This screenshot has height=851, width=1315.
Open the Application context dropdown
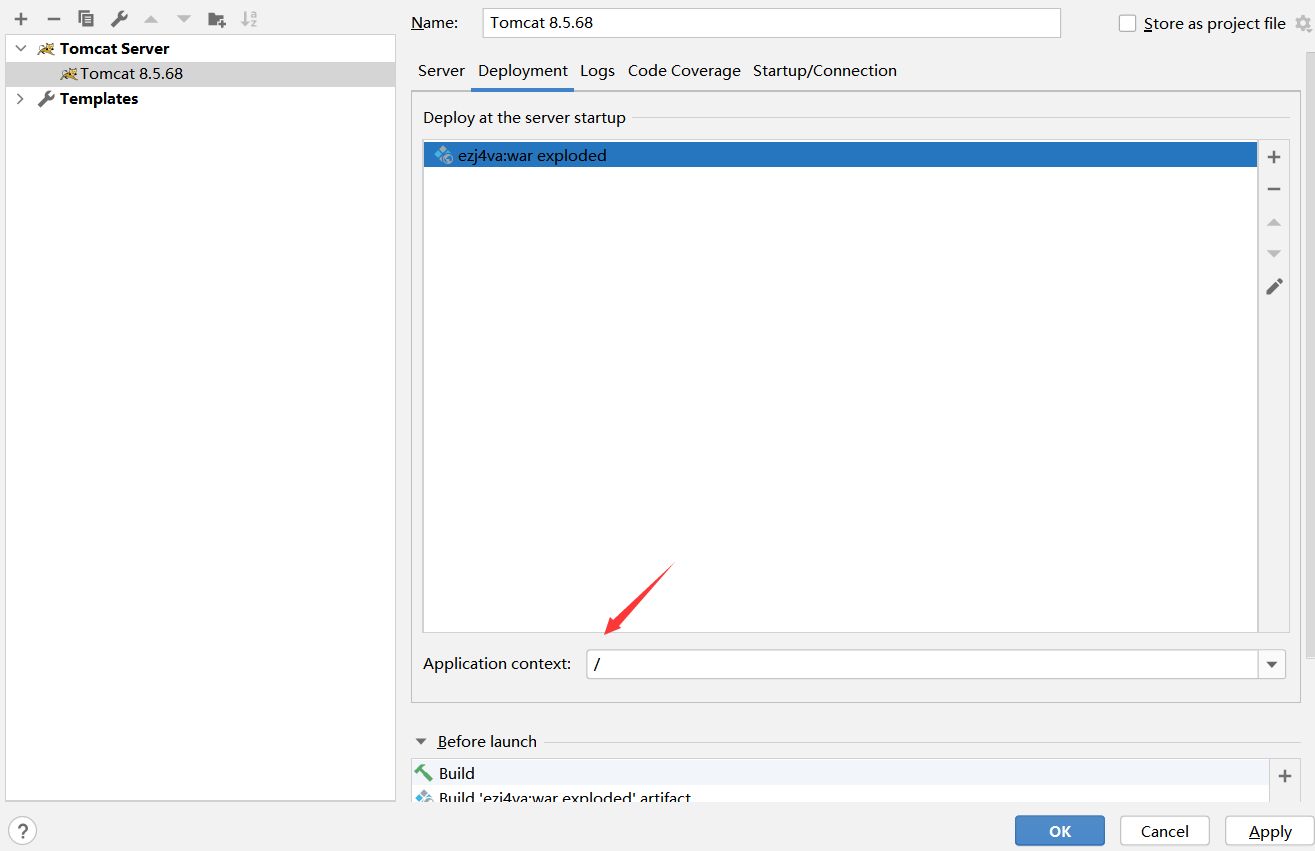tap(1272, 664)
